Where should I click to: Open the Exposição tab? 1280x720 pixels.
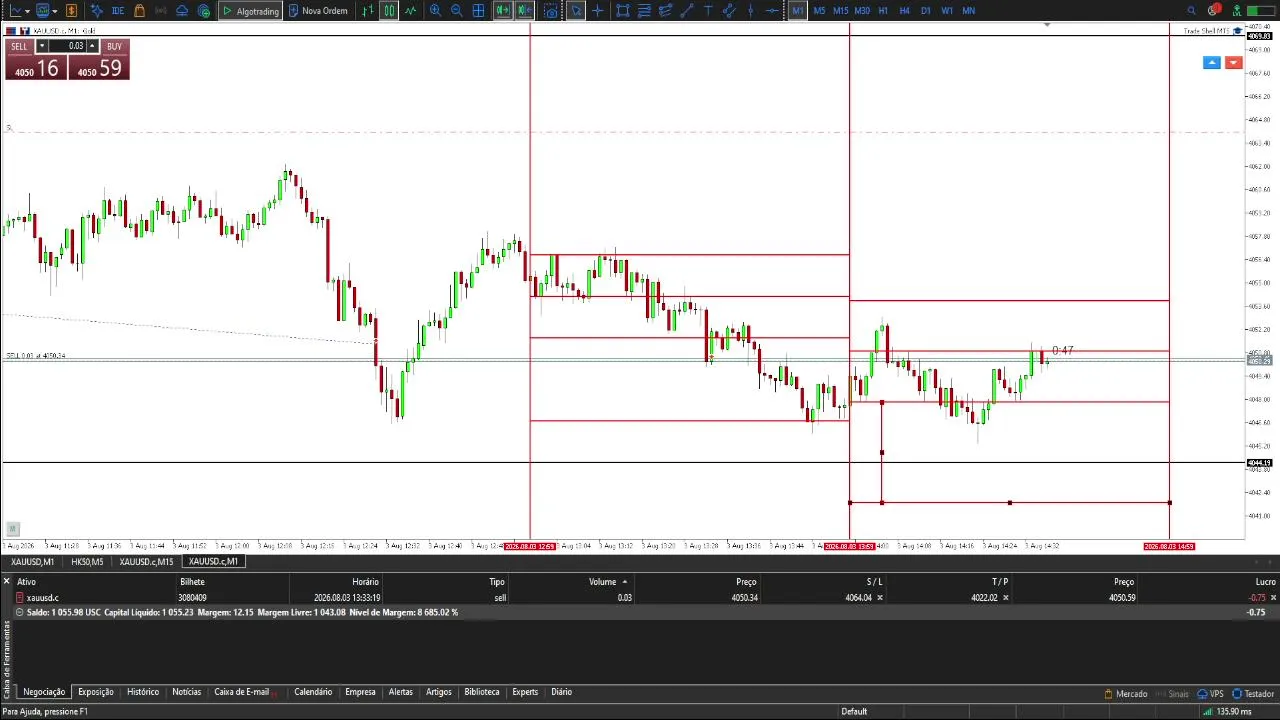click(x=96, y=692)
